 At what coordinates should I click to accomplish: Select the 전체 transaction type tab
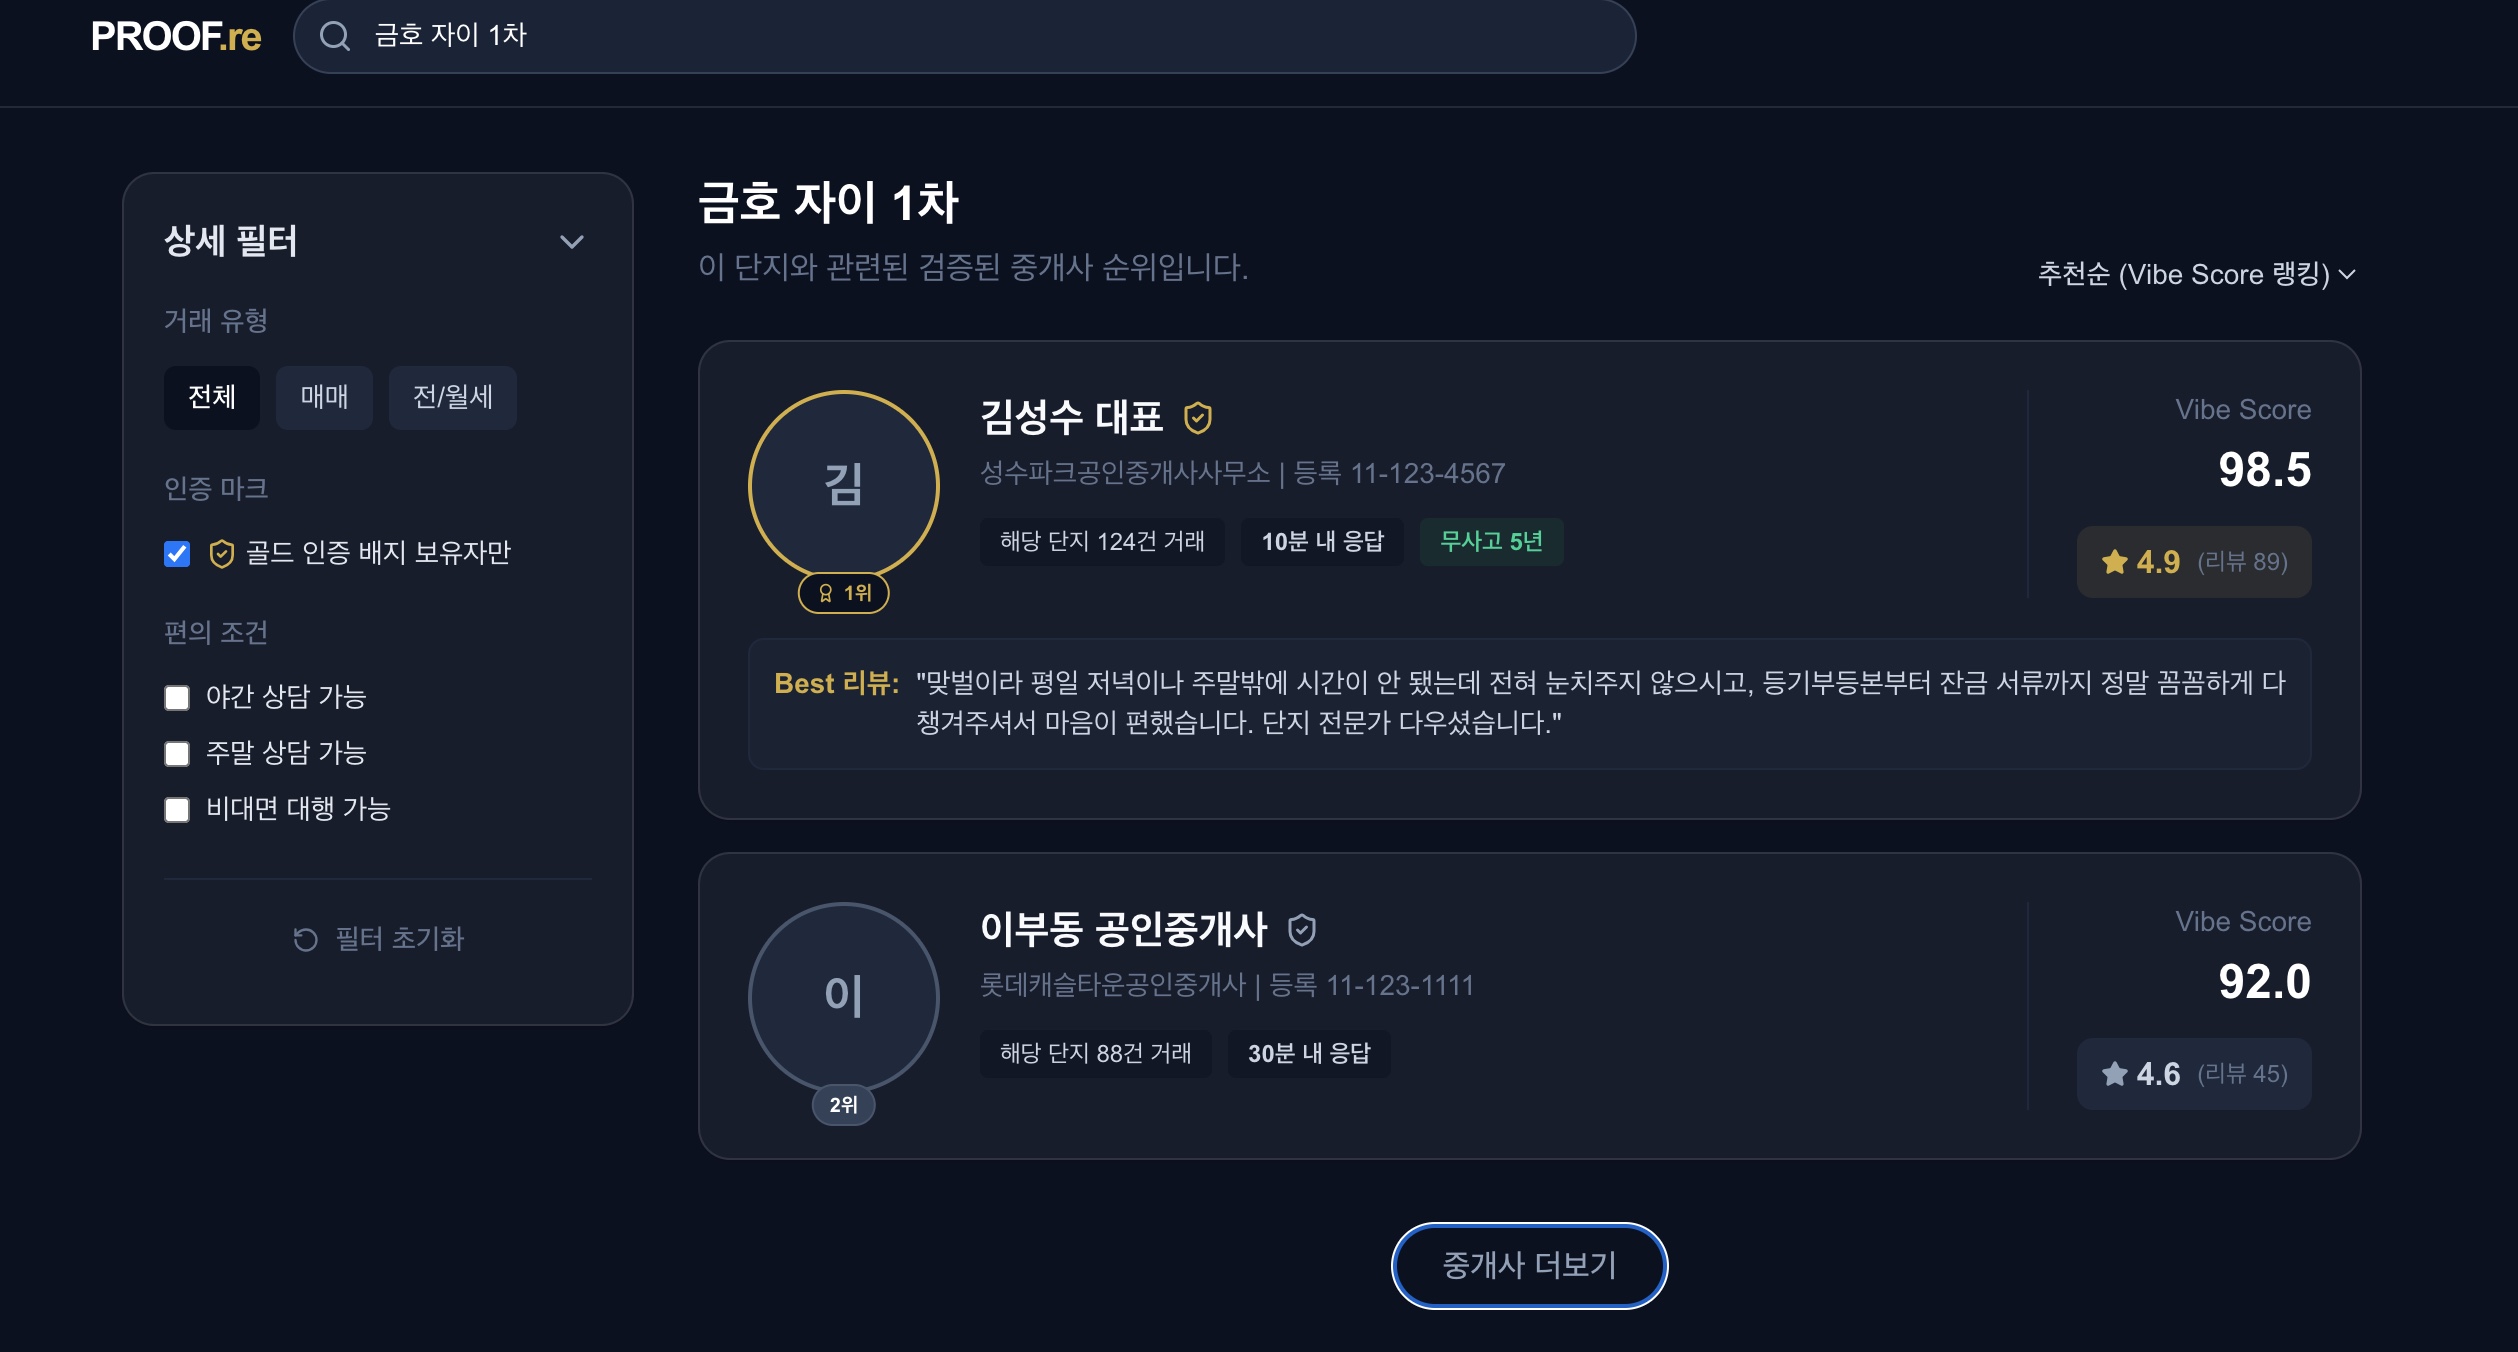212,397
